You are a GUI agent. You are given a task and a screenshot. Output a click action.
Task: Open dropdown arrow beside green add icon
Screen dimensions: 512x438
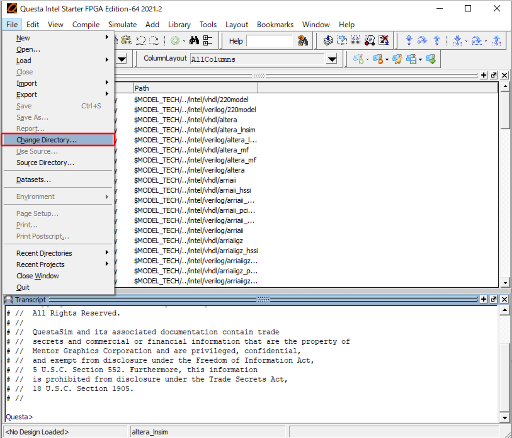pos(184,41)
